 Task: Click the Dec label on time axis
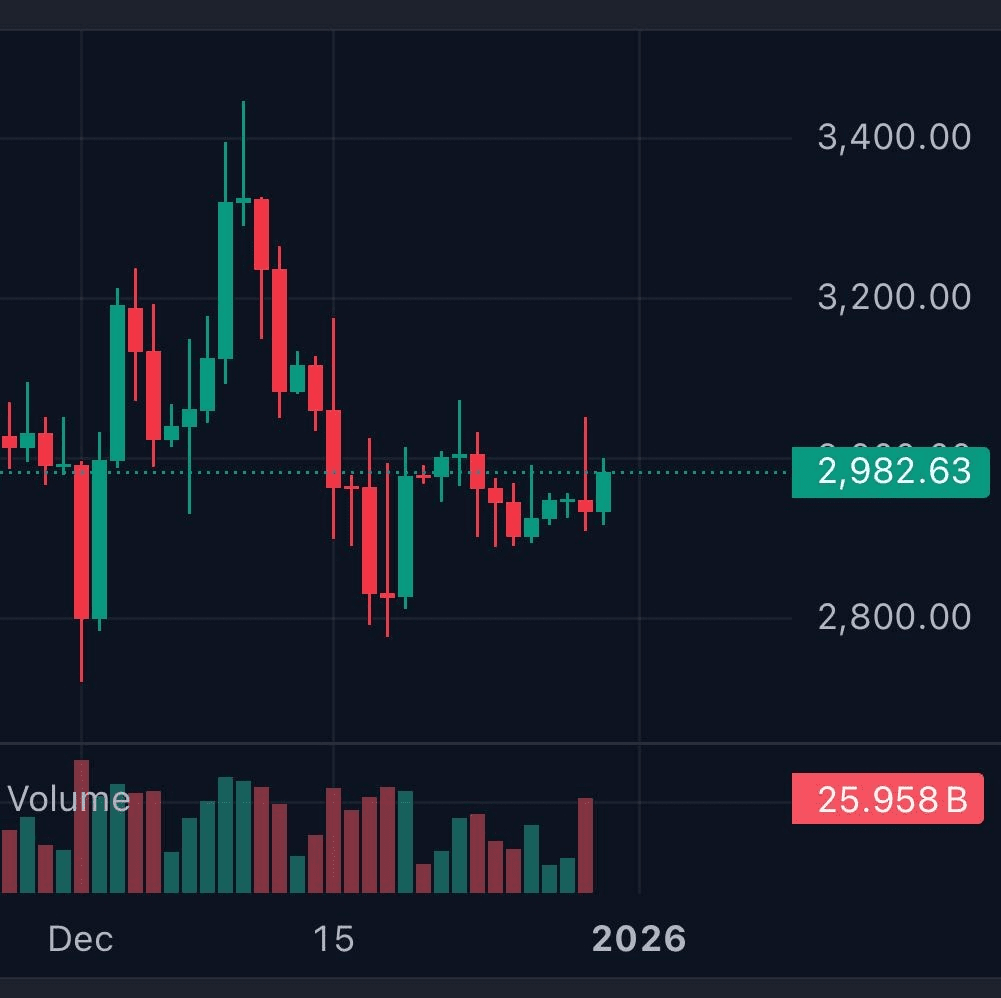click(81, 940)
